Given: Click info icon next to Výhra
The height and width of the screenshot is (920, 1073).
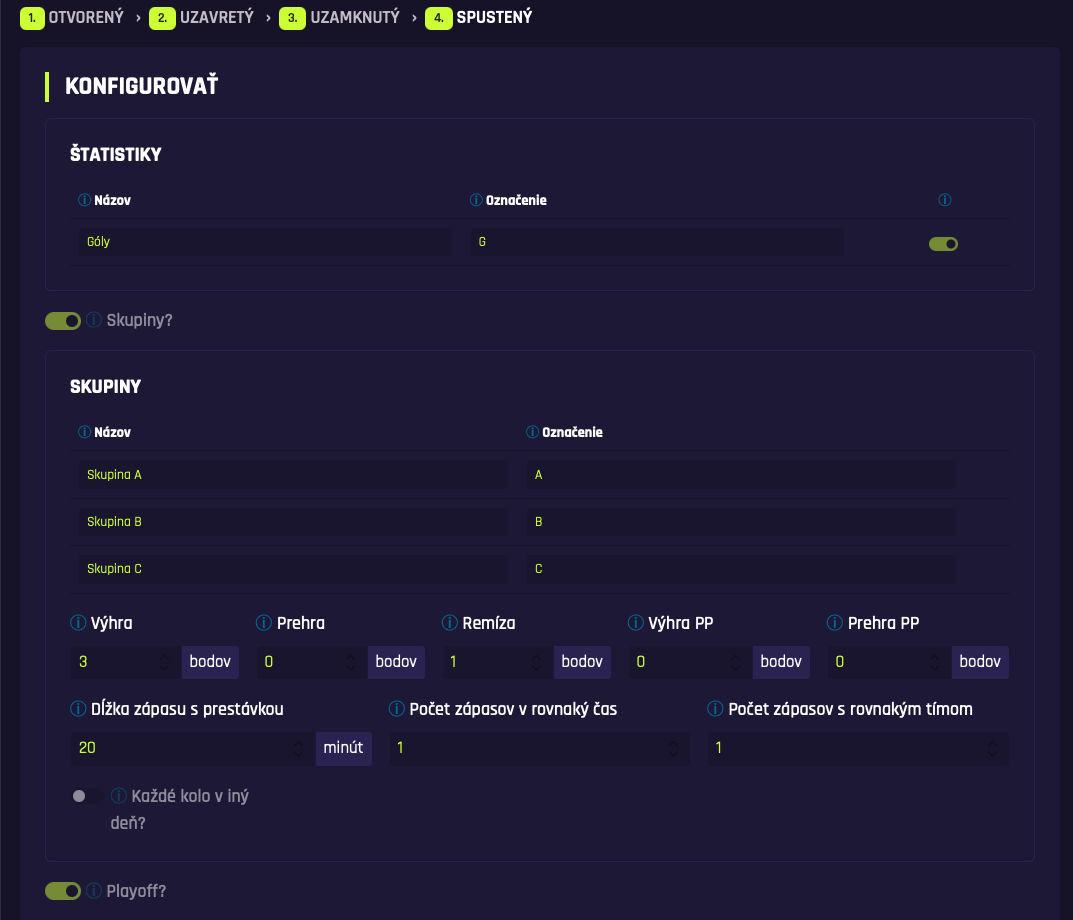Looking at the screenshot, I should (x=78, y=623).
